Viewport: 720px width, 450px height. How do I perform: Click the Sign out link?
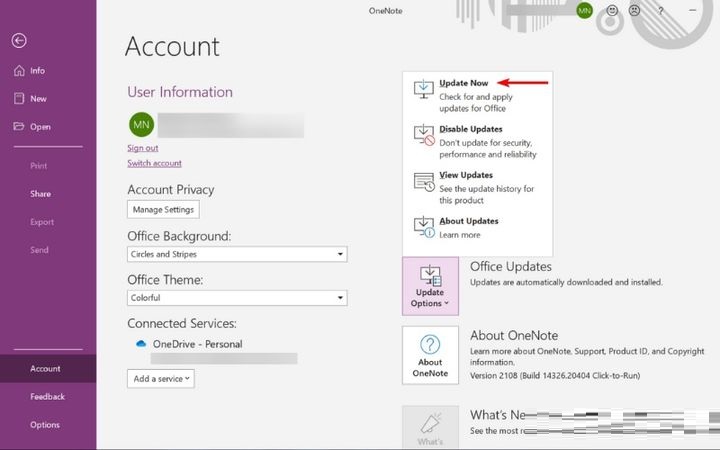tap(143, 148)
